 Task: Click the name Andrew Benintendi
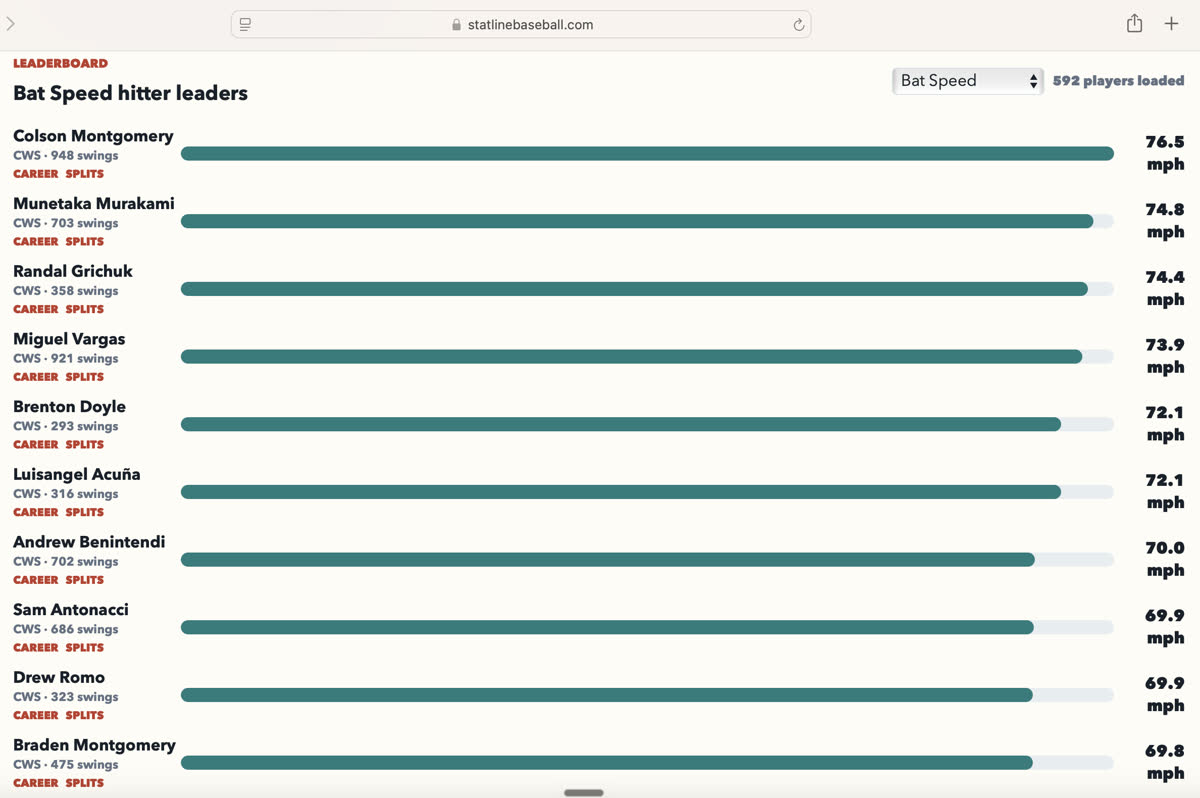tap(89, 542)
